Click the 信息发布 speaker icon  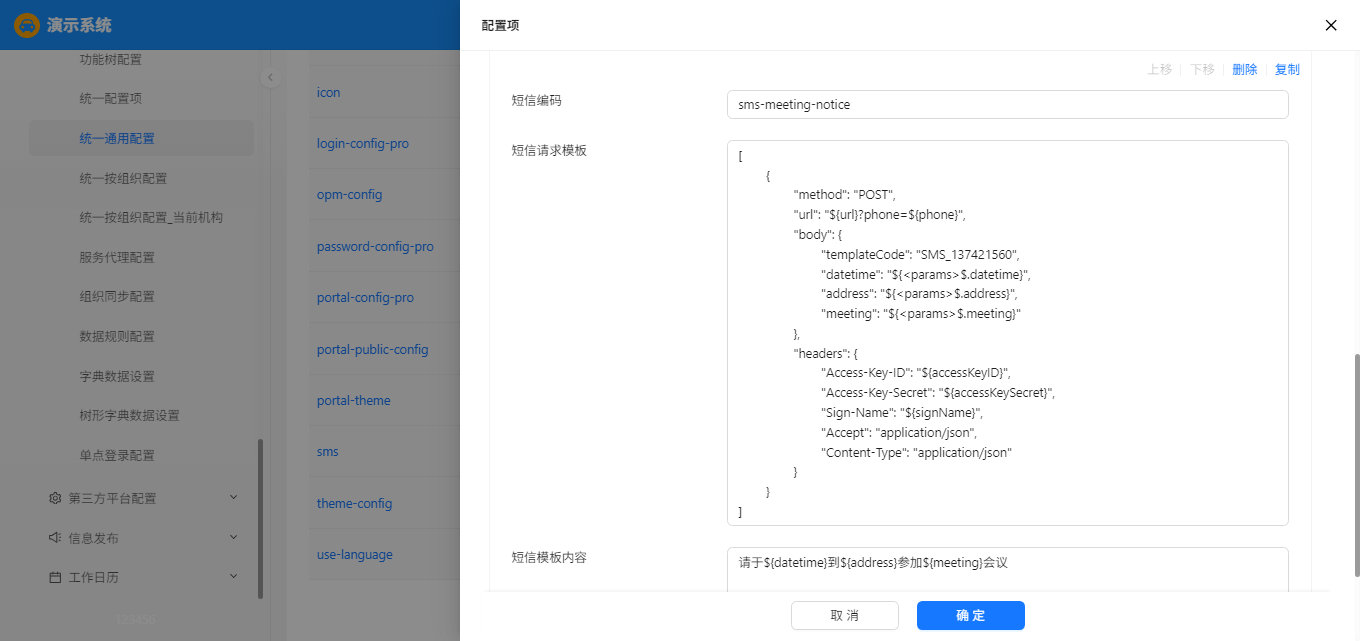click(x=55, y=538)
